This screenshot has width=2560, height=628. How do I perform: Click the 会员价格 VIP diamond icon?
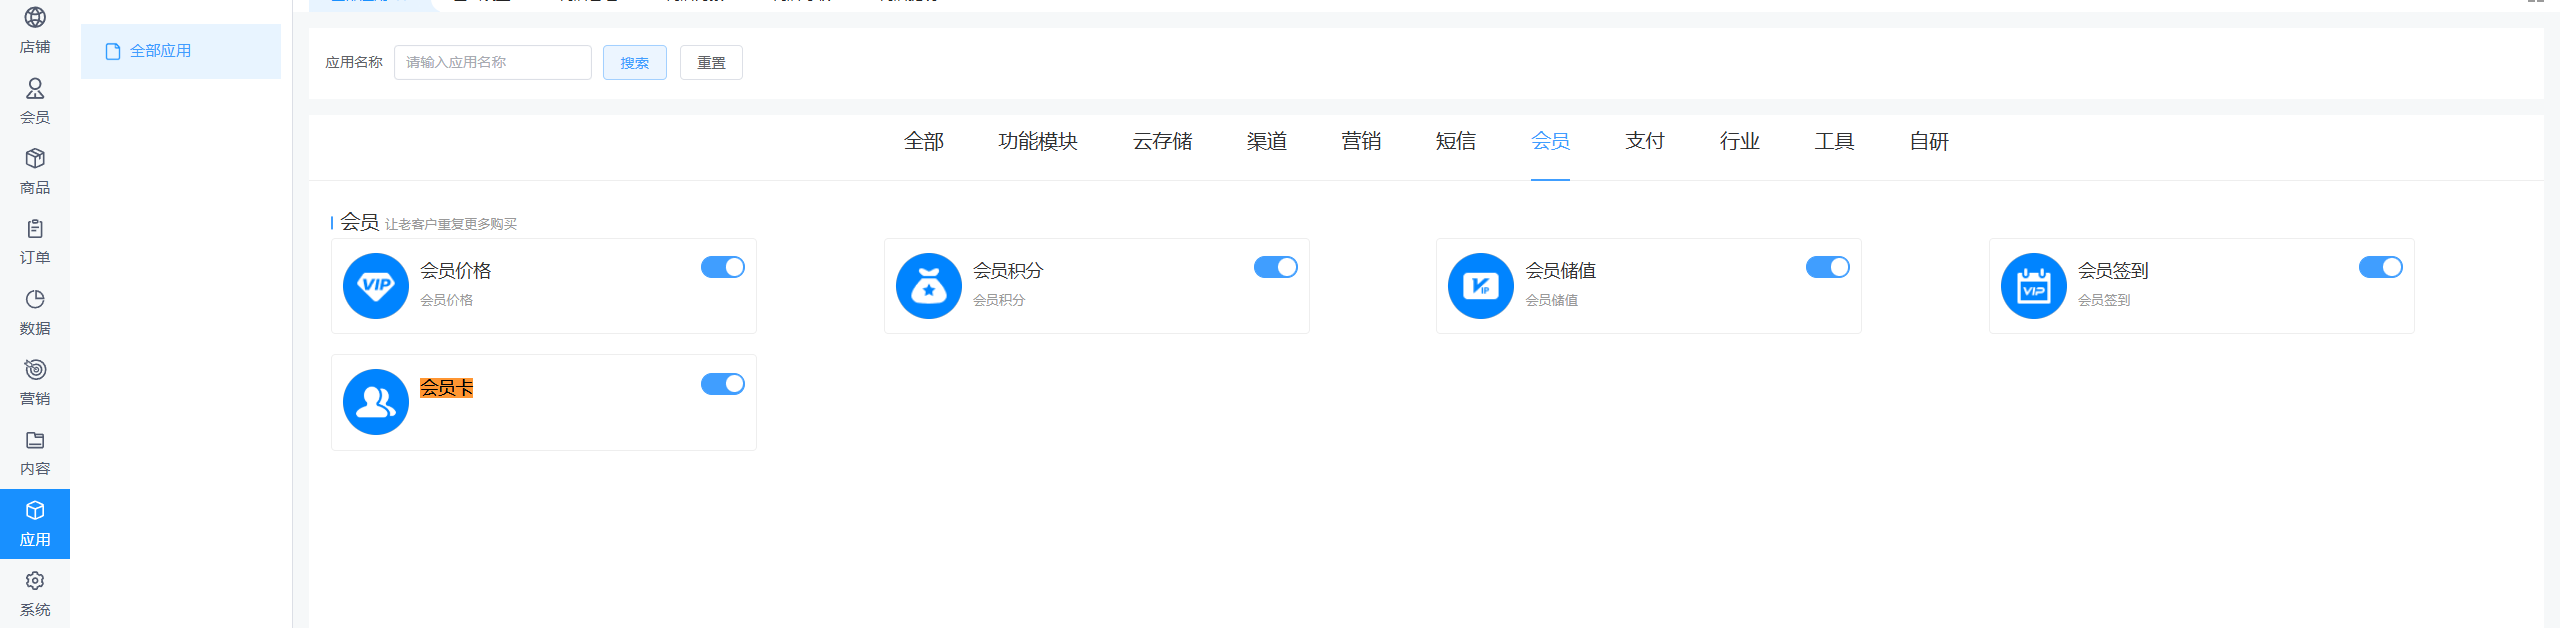pos(376,286)
